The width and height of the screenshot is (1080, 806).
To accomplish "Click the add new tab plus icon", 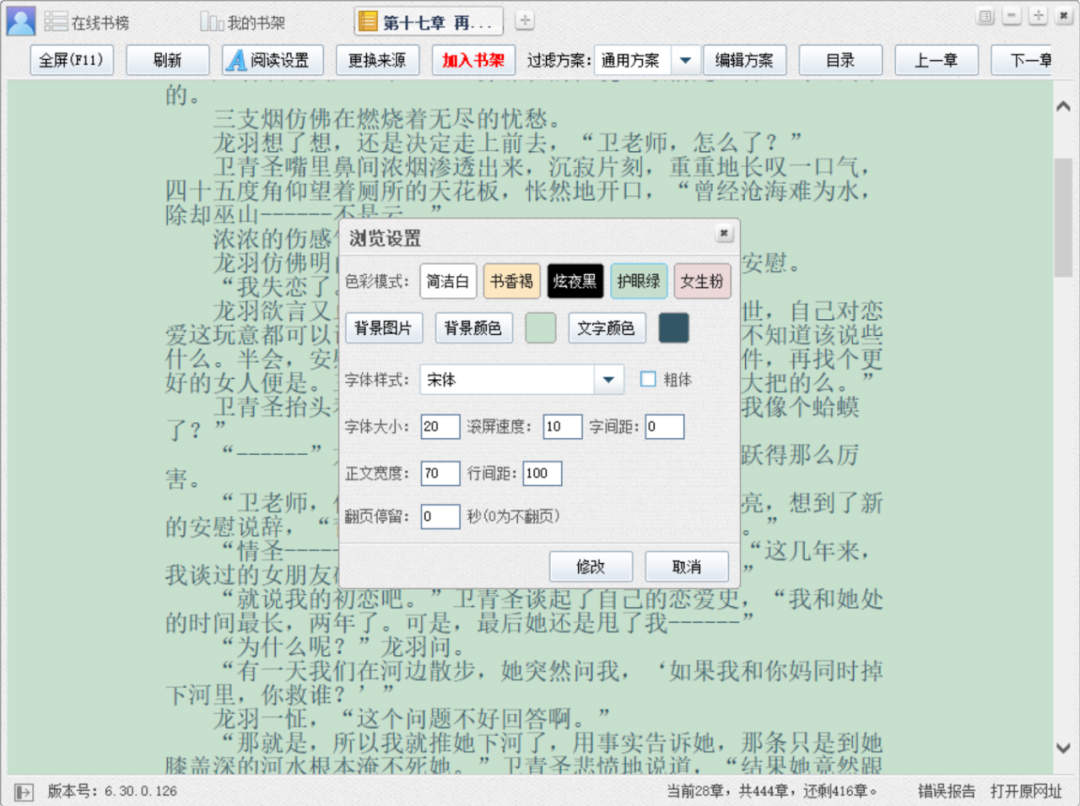I will click(525, 21).
